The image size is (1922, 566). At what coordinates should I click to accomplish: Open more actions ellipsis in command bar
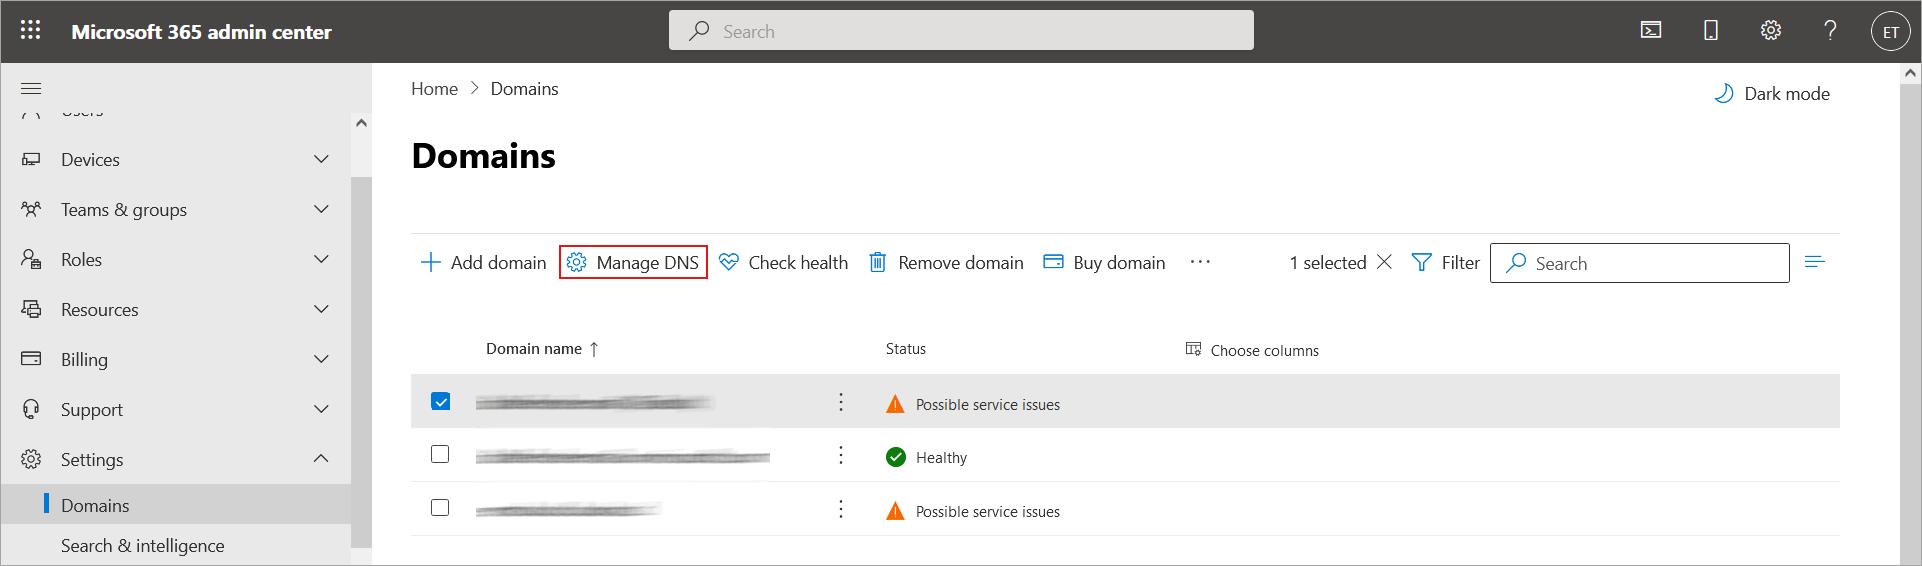[1200, 262]
